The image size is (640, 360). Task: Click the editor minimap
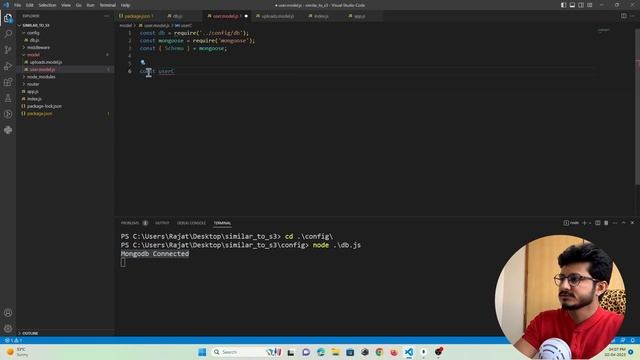[x=604, y=31]
